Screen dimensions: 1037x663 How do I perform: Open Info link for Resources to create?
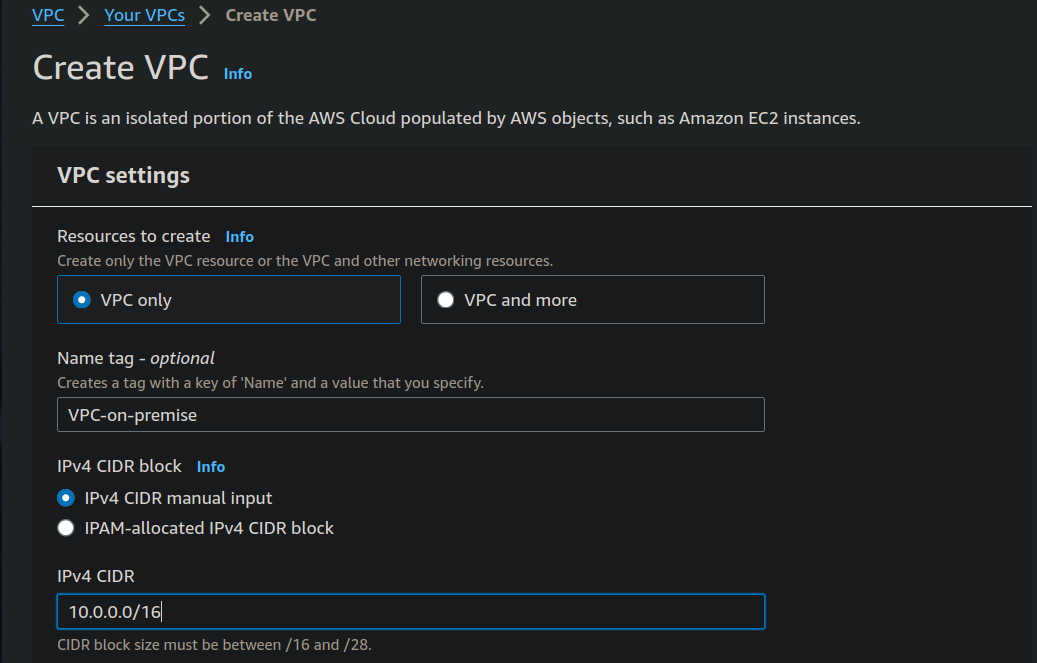click(240, 237)
